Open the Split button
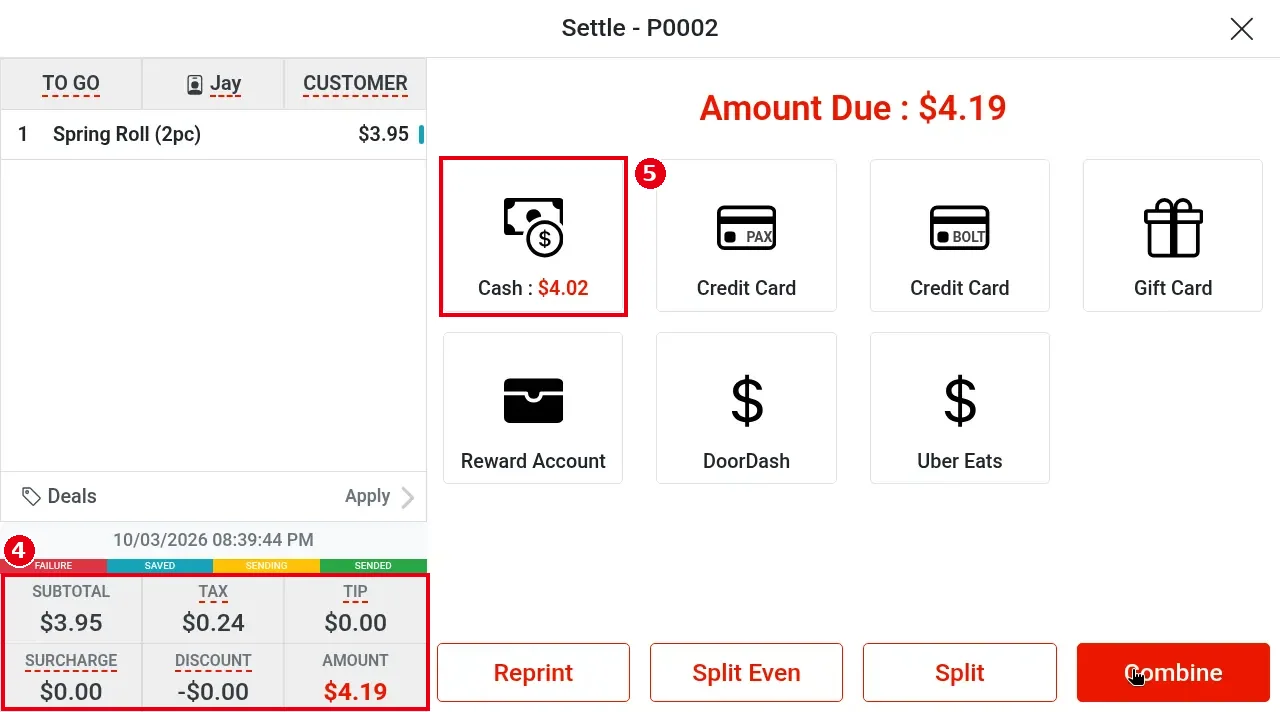Screen dimensions: 1280x712 tap(960, 672)
